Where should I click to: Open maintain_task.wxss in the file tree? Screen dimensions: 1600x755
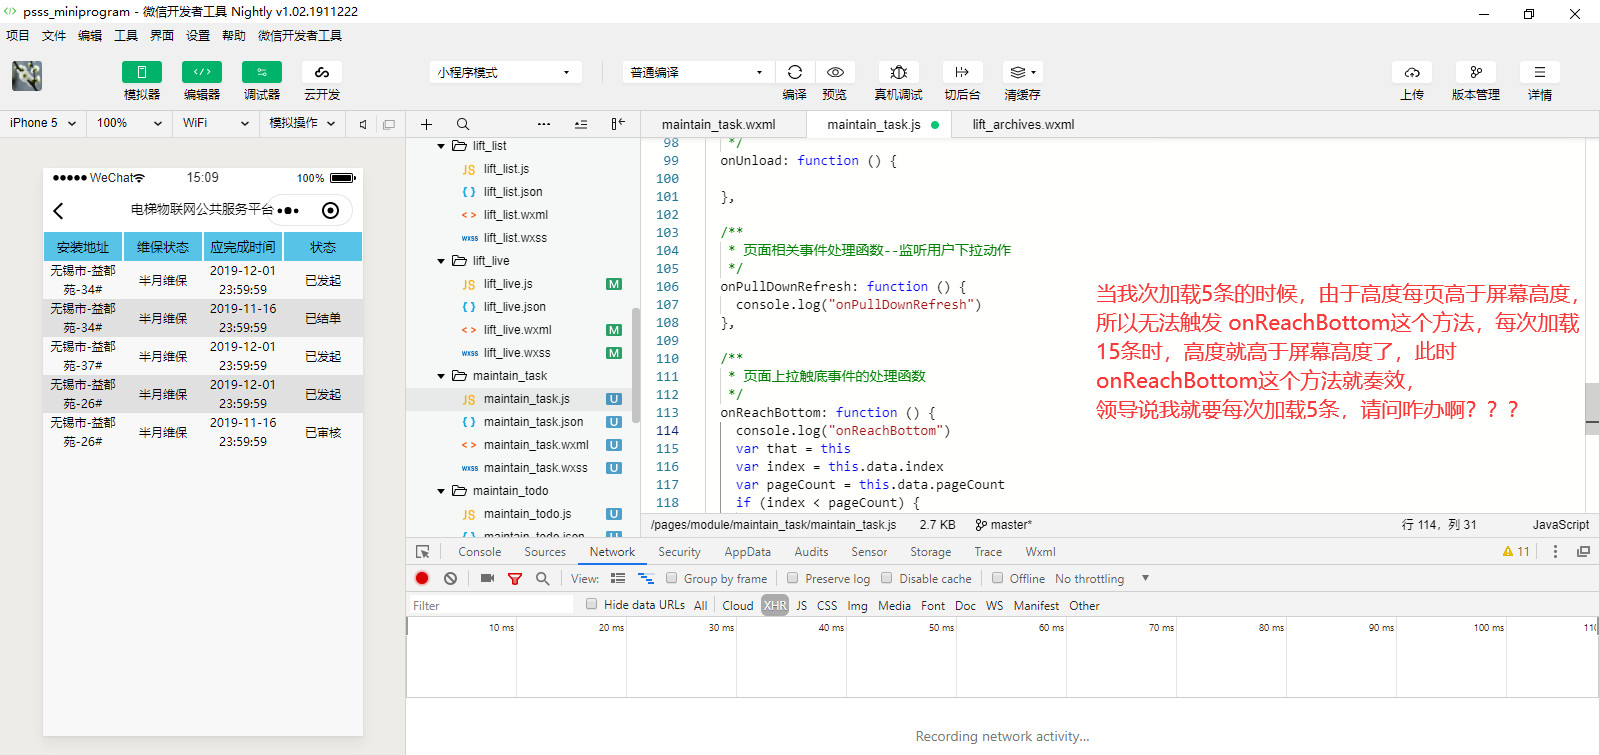[x=535, y=468]
